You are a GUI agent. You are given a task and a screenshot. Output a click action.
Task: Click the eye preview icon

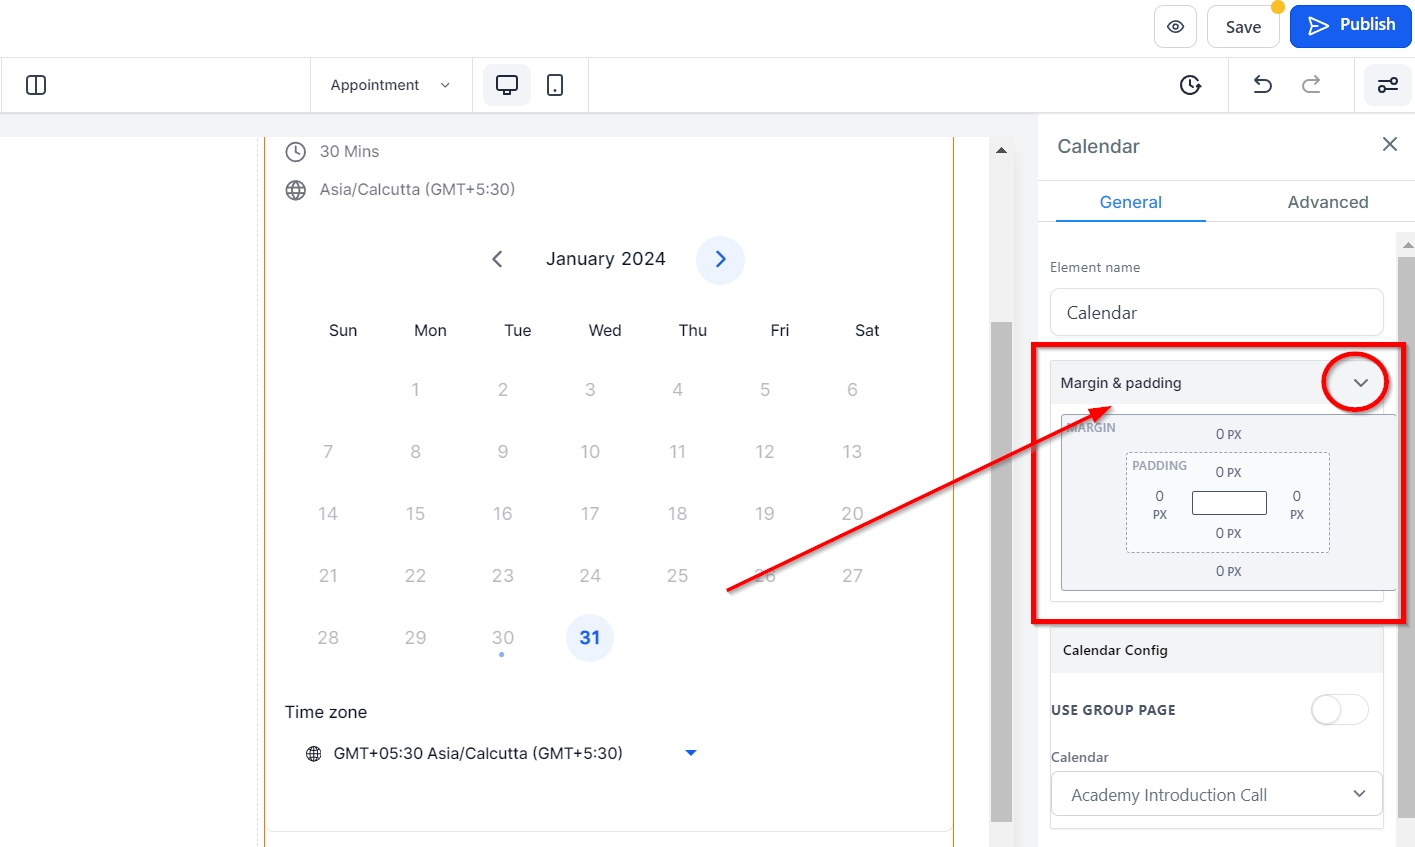point(1175,27)
